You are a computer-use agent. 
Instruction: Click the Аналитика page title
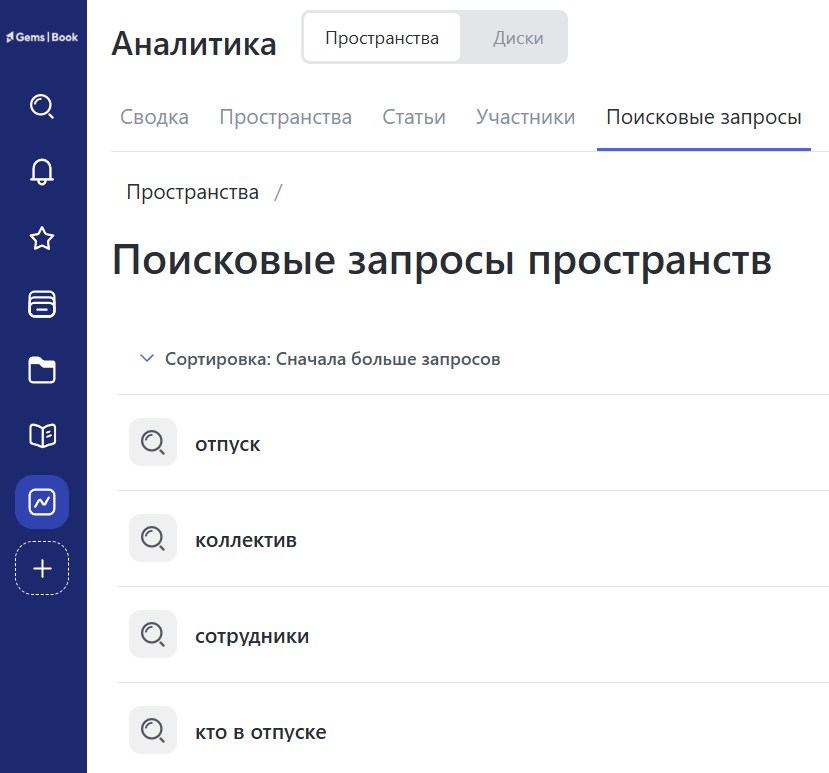pos(194,43)
